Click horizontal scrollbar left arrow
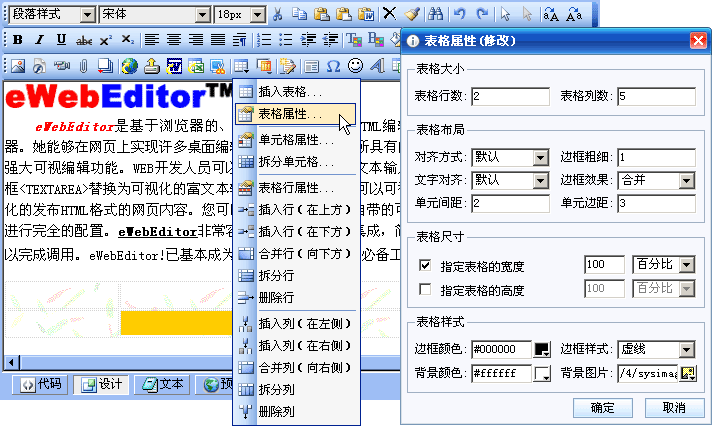The height and width of the screenshot is (428, 715). pos(11,363)
